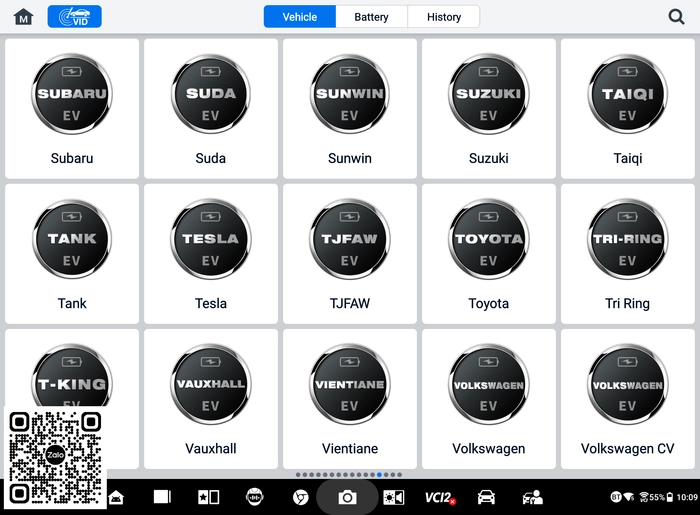Select the Subaru EV badge
This screenshot has height=515, width=700.
(72, 94)
